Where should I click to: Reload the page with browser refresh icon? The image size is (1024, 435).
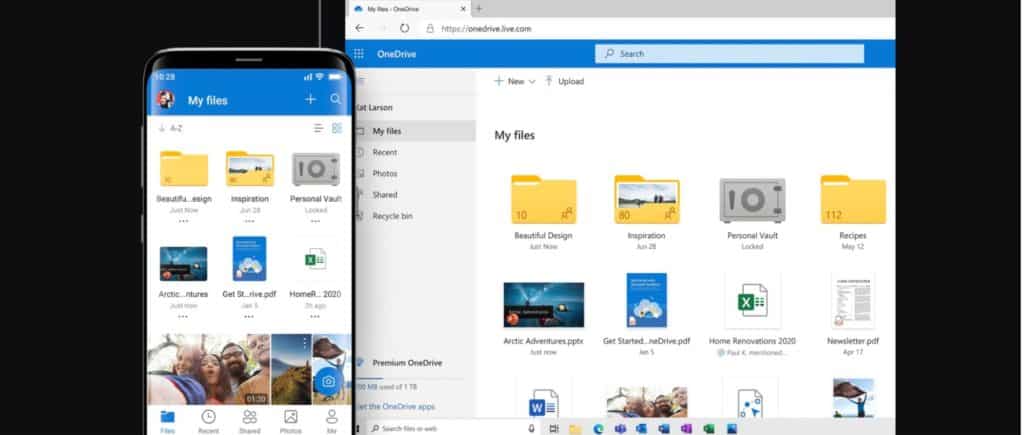[404, 28]
